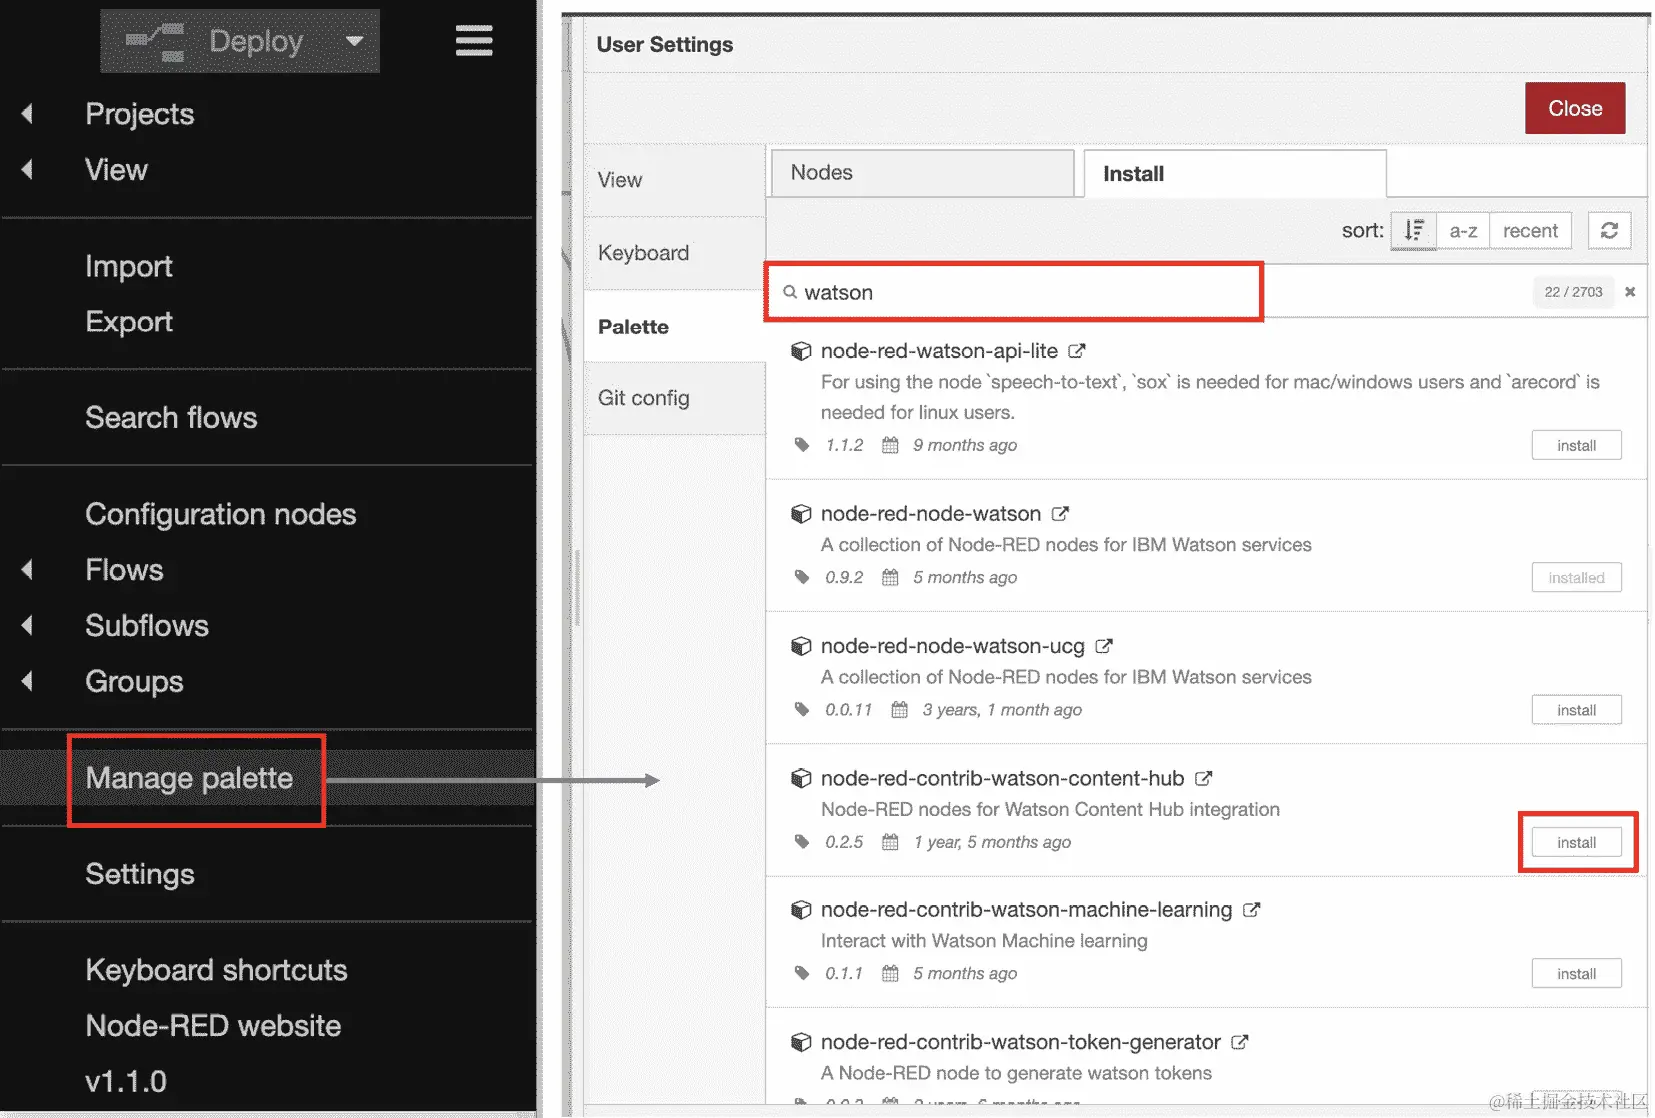Open Search flows
Viewport: 1655px width, 1118px height.
[171, 418]
